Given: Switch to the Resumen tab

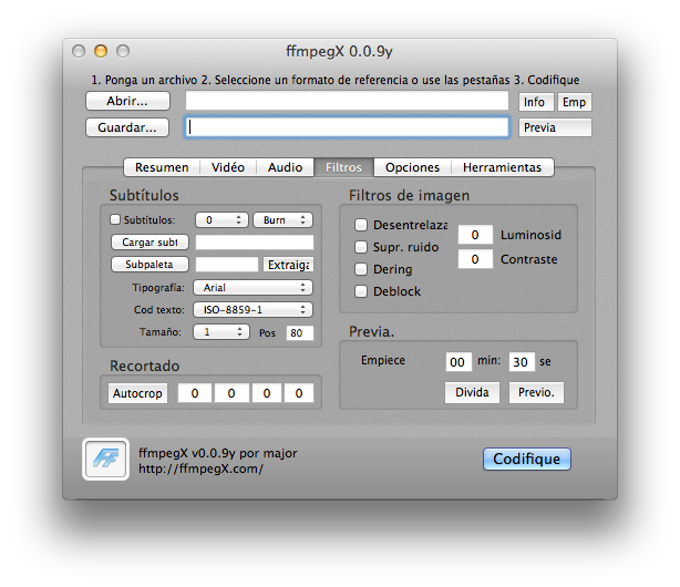Looking at the screenshot, I should [x=162, y=167].
